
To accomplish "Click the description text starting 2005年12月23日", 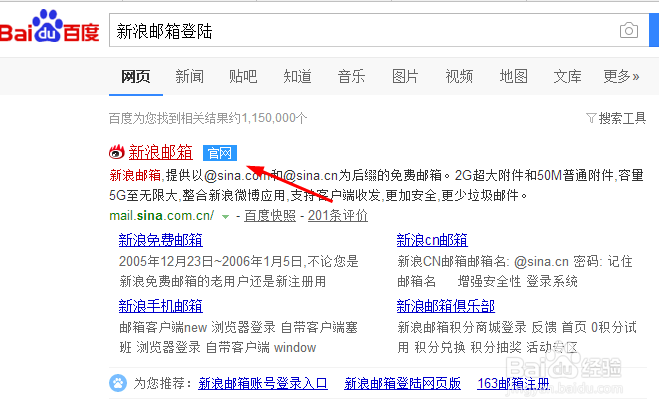I will tap(239, 271).
